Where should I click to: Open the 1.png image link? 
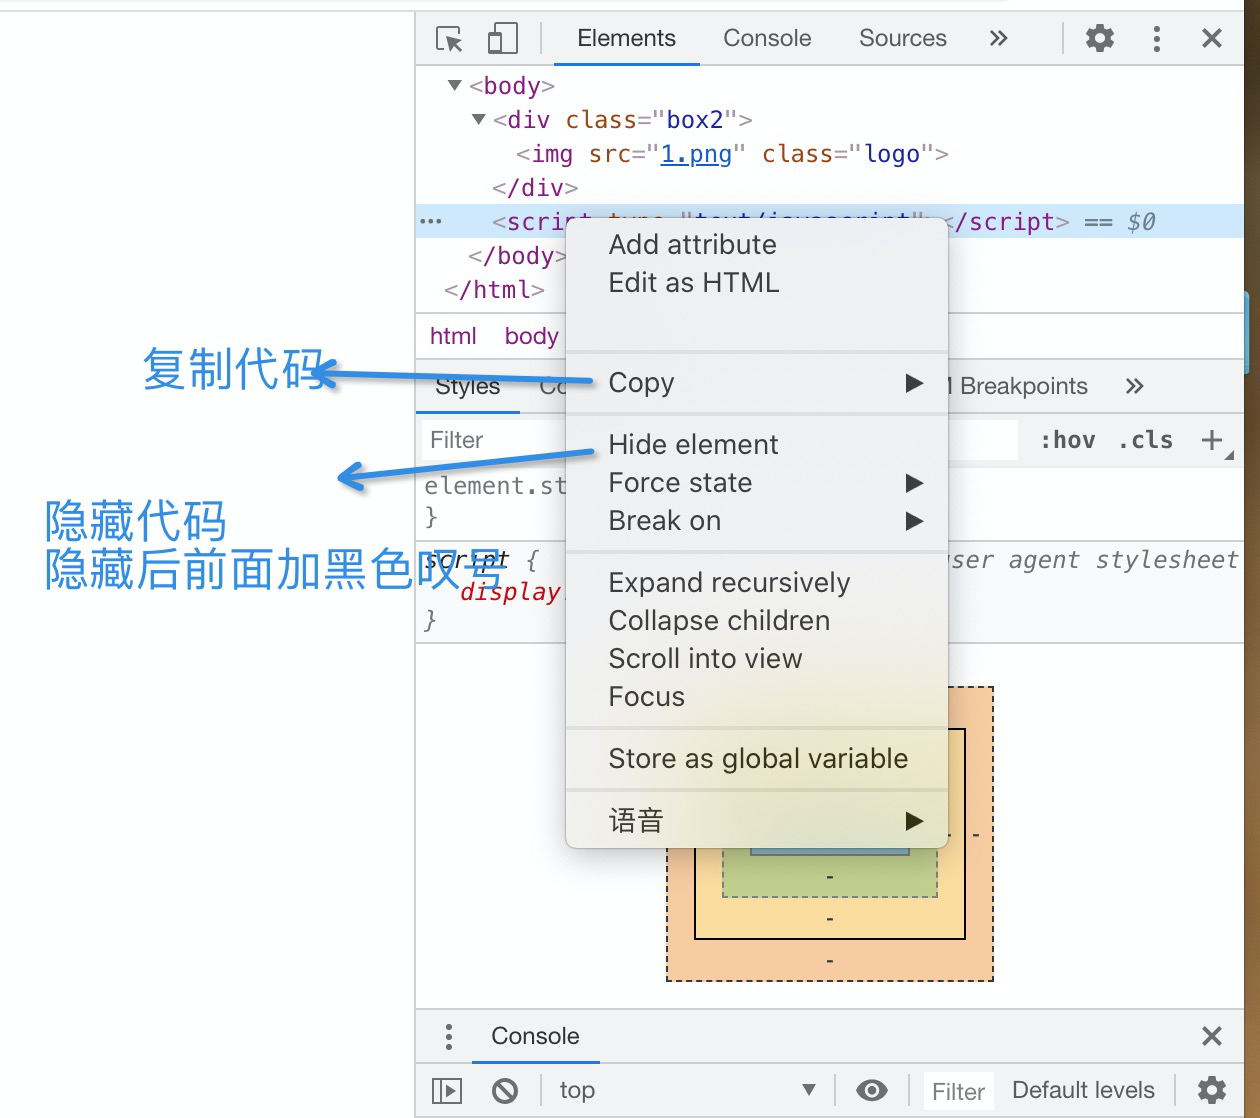point(697,154)
